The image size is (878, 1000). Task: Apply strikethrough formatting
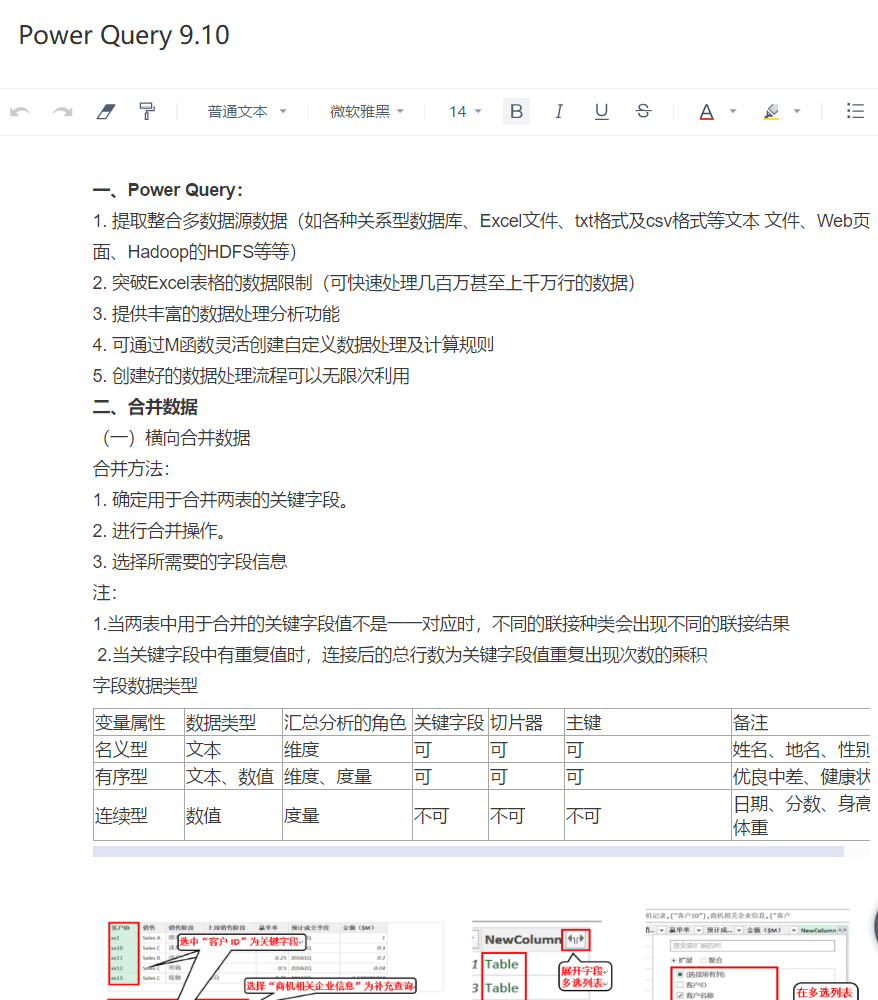[643, 112]
